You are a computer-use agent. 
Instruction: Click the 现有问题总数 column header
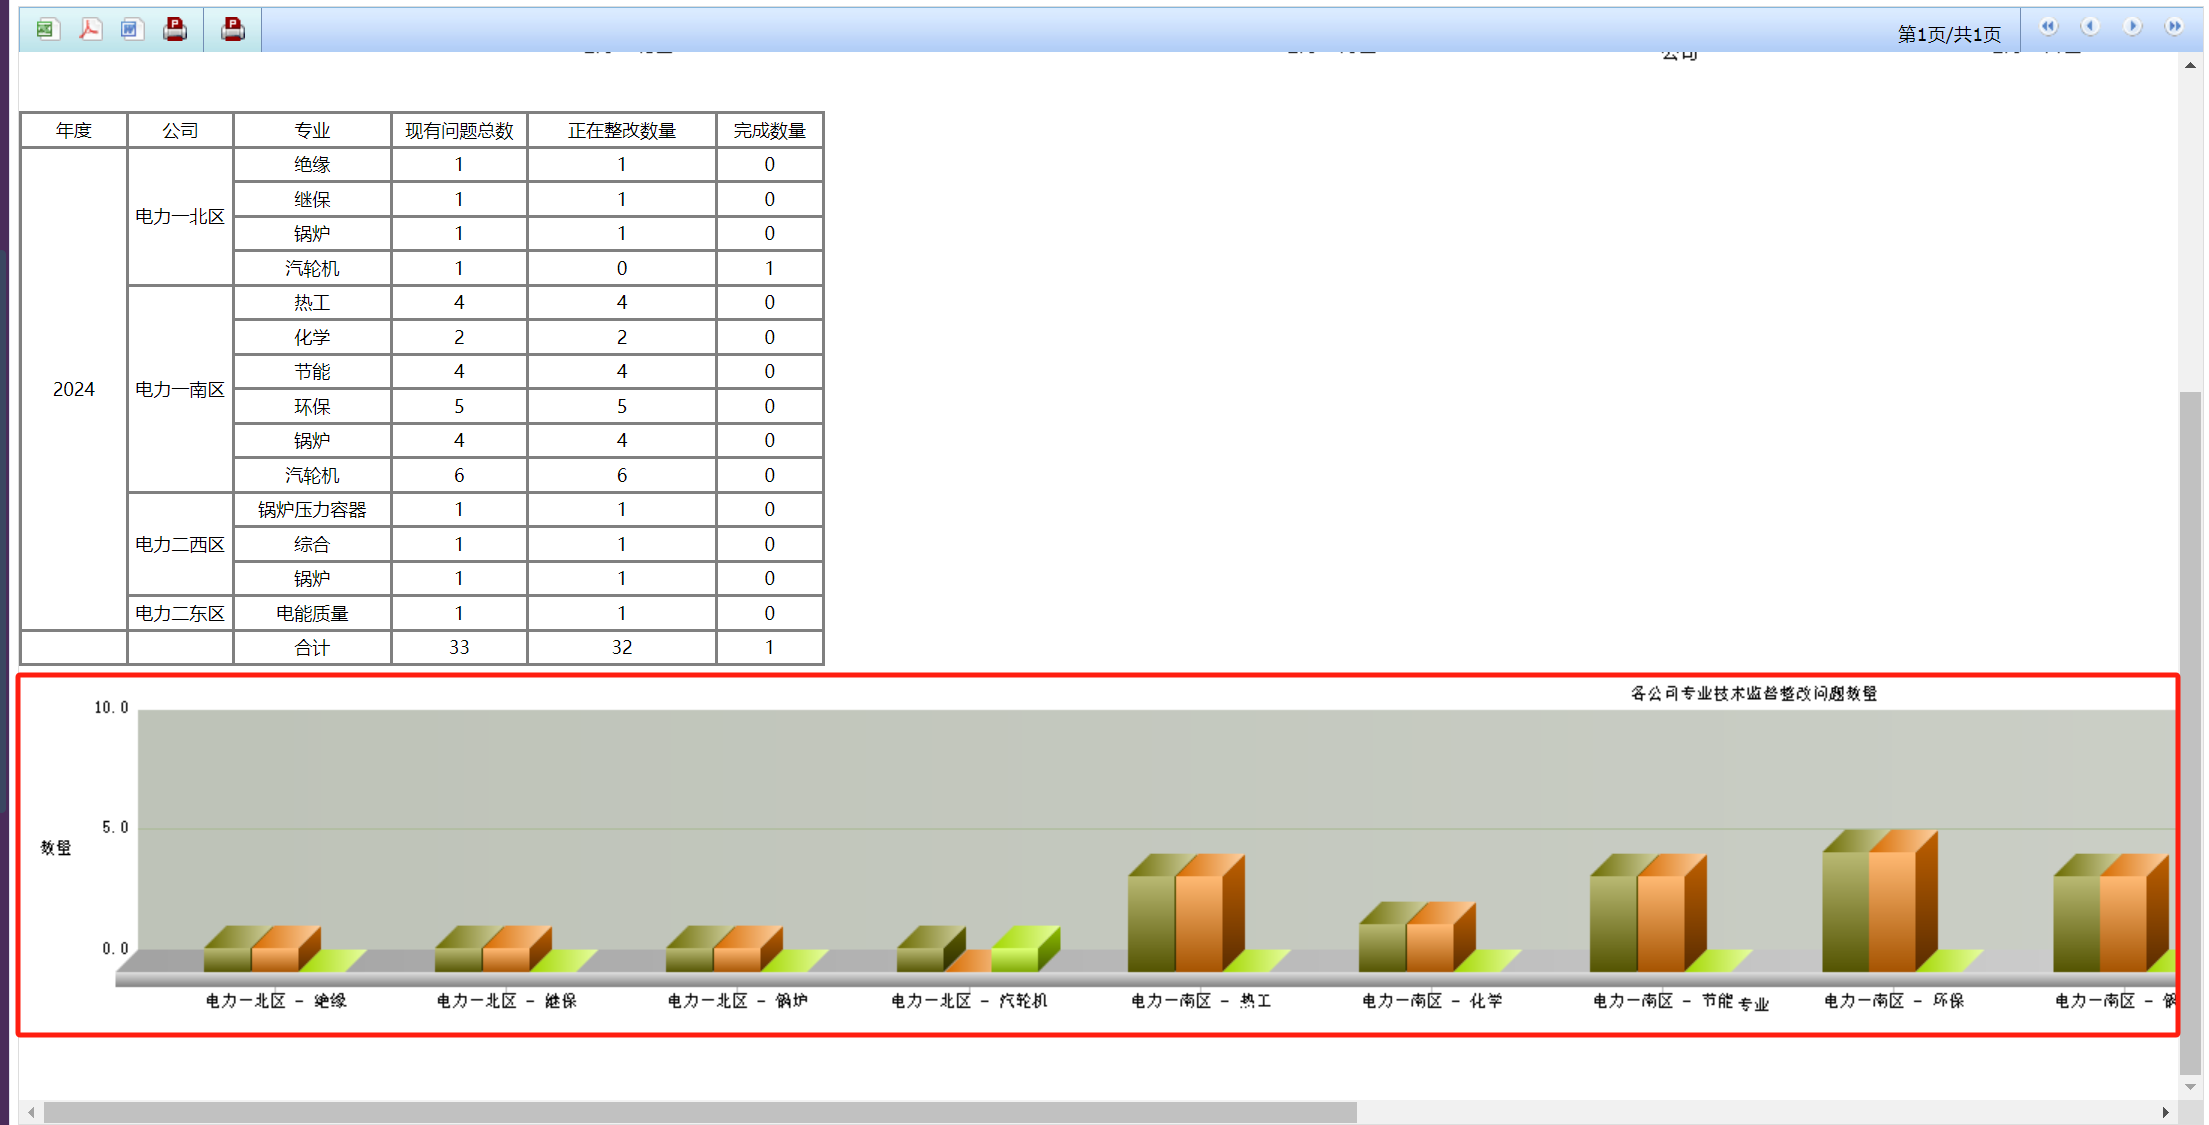[459, 131]
